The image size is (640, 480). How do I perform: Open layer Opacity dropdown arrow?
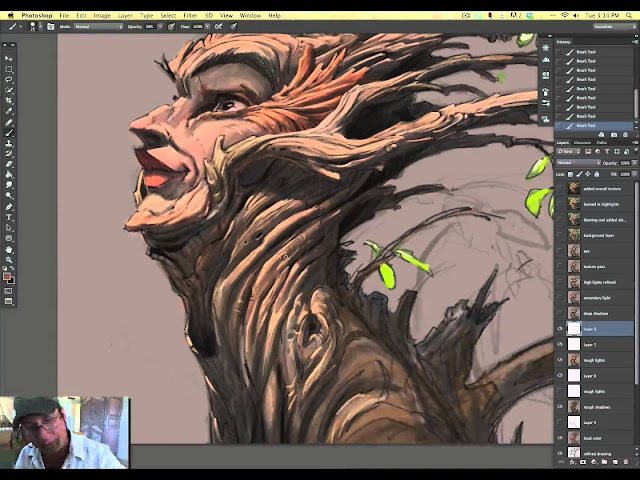tap(634, 162)
